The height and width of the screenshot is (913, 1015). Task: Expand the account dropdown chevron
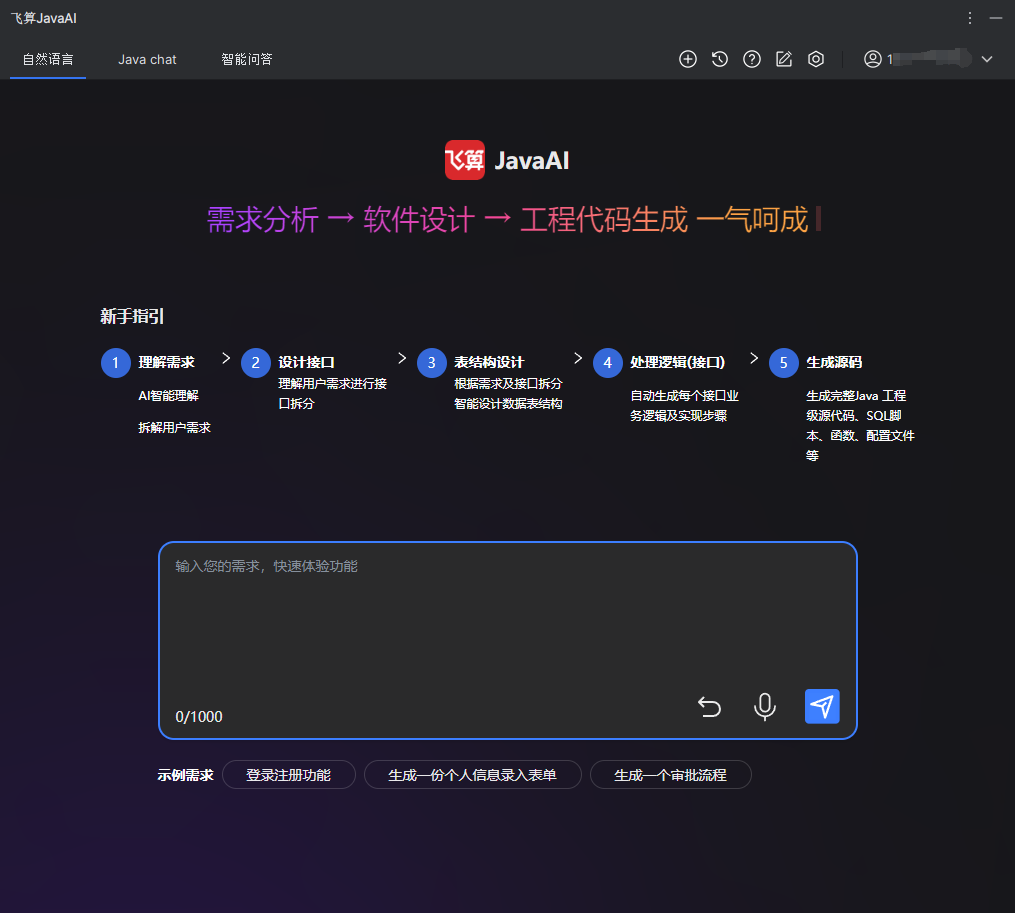pos(987,60)
